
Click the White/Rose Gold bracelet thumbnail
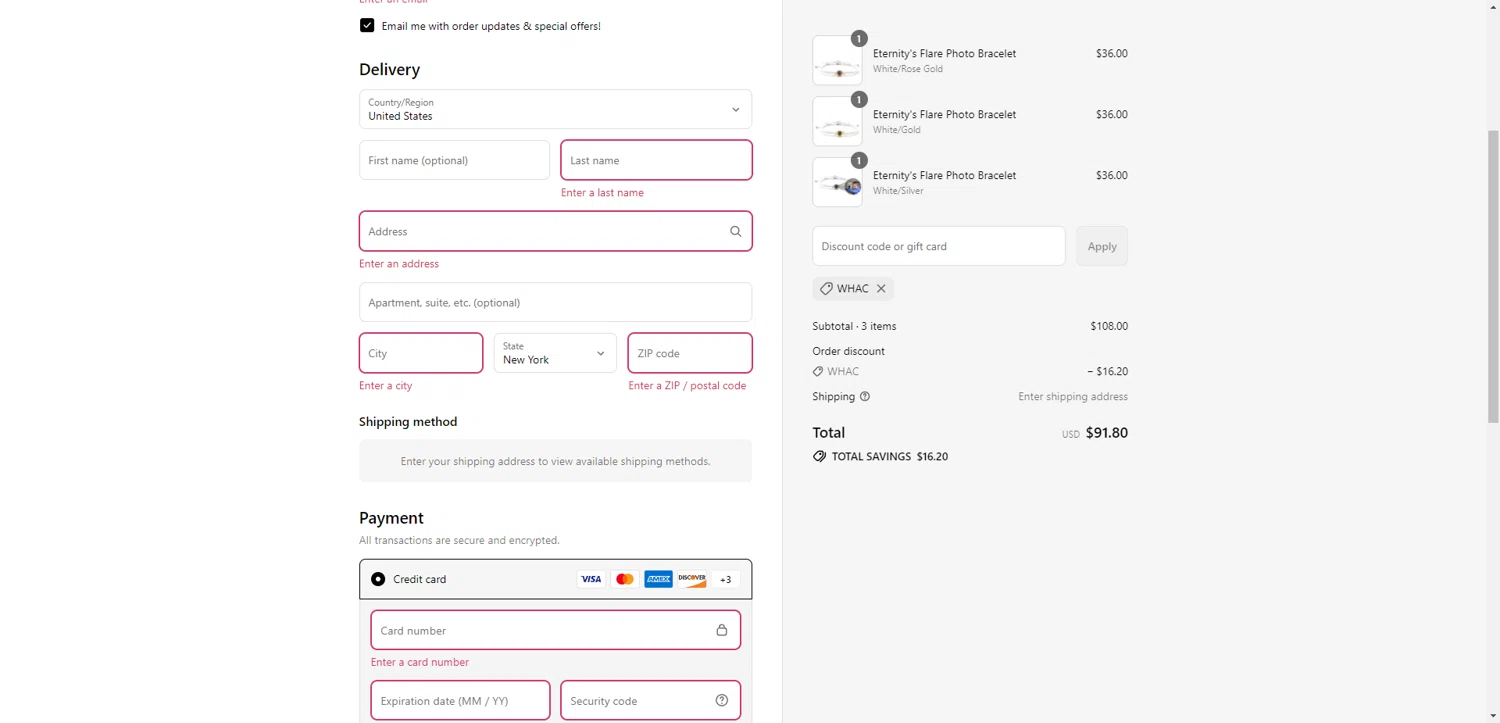click(x=837, y=60)
